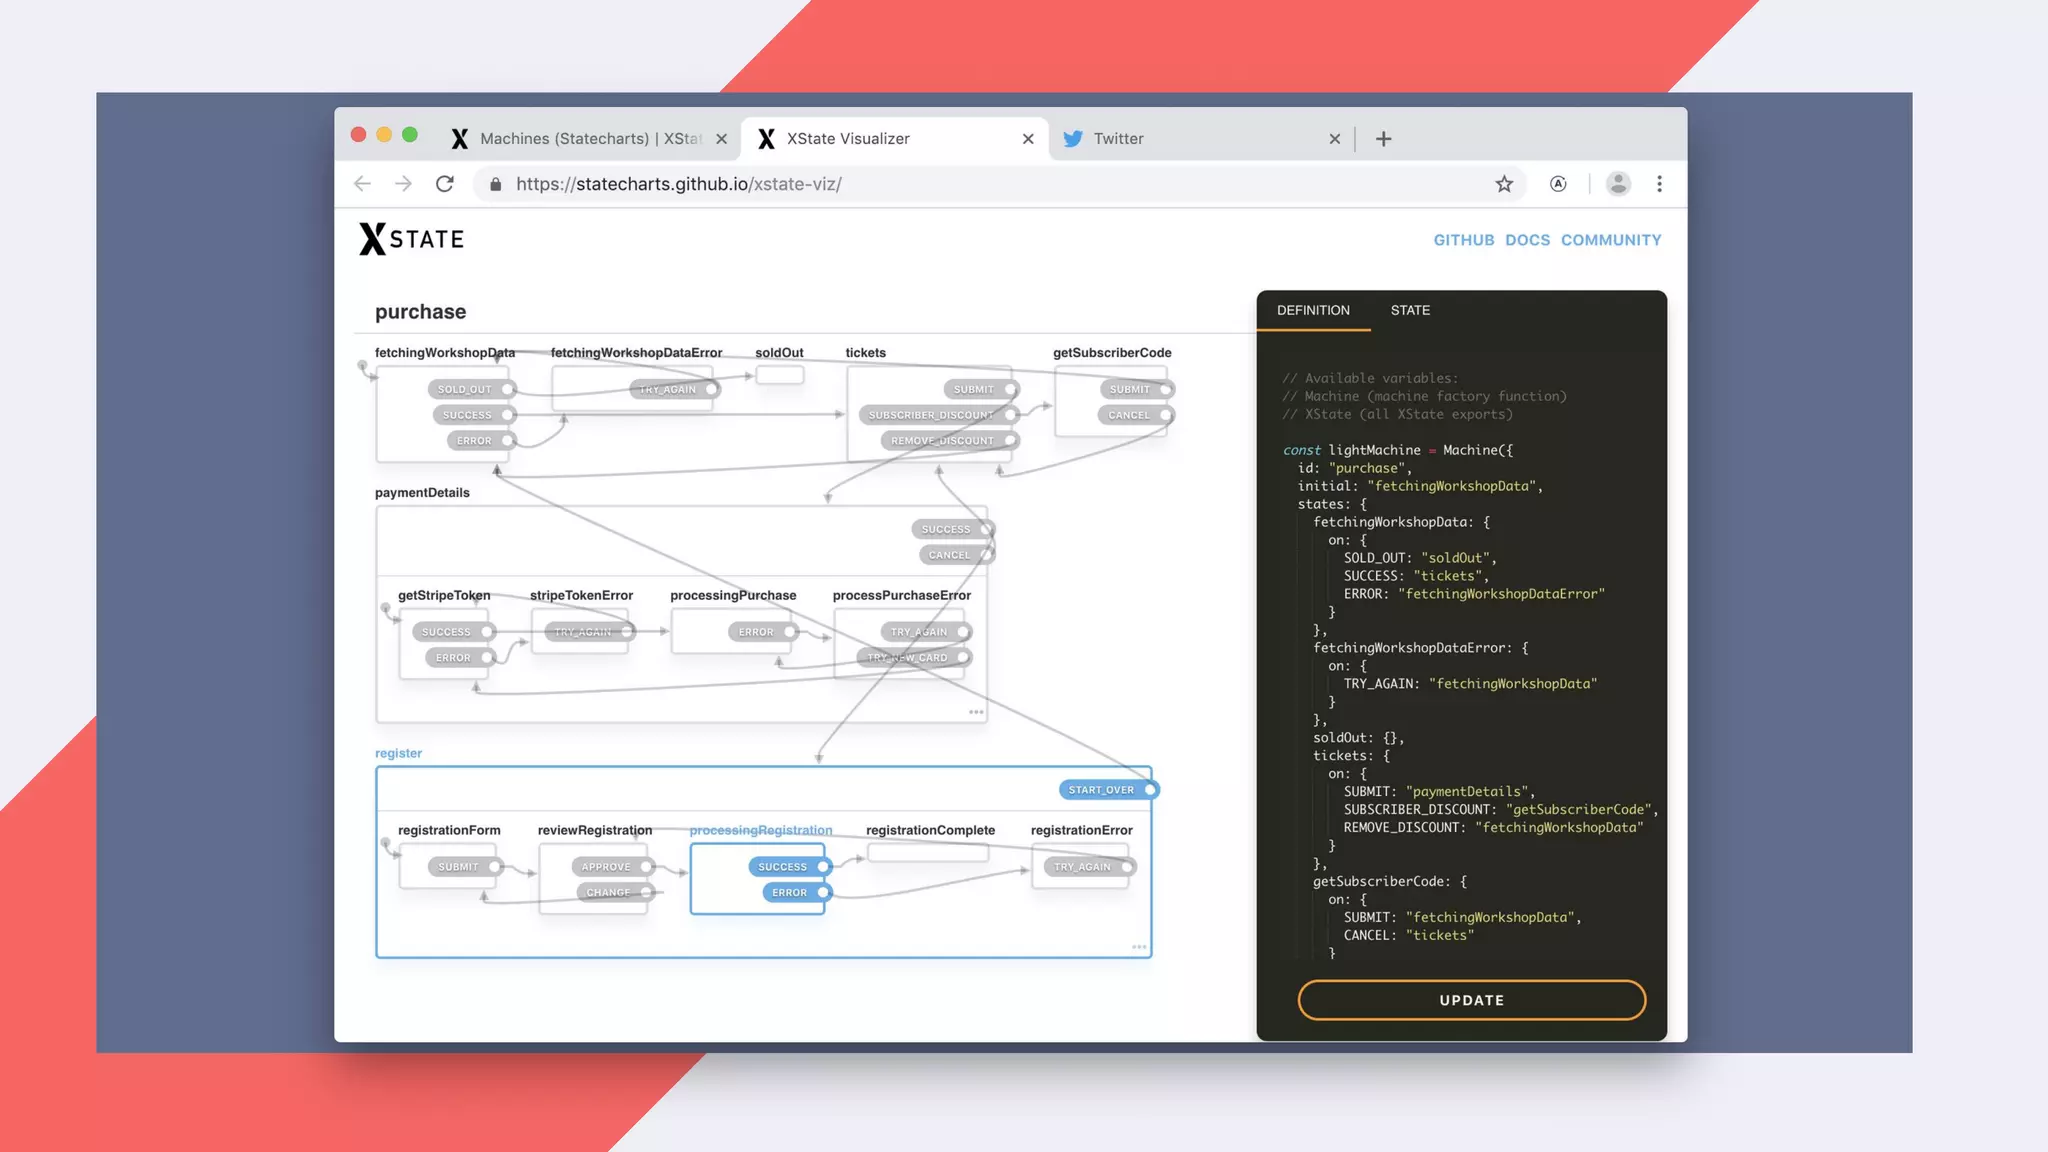This screenshot has height=1152, width=2048.
Task: Expand the register state ellipsis
Action: (x=1139, y=946)
